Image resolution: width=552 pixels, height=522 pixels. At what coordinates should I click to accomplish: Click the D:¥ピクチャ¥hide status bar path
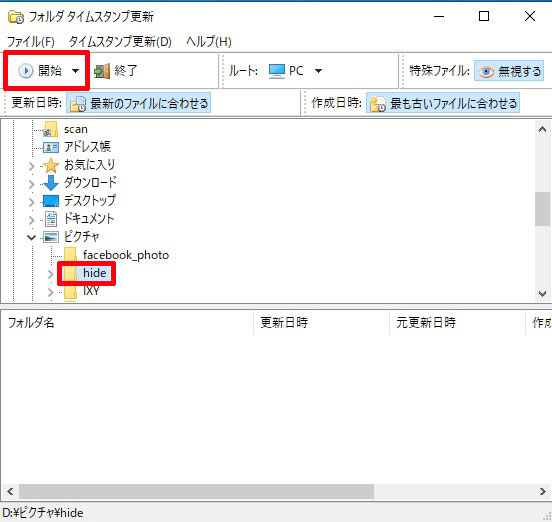(x=43, y=513)
